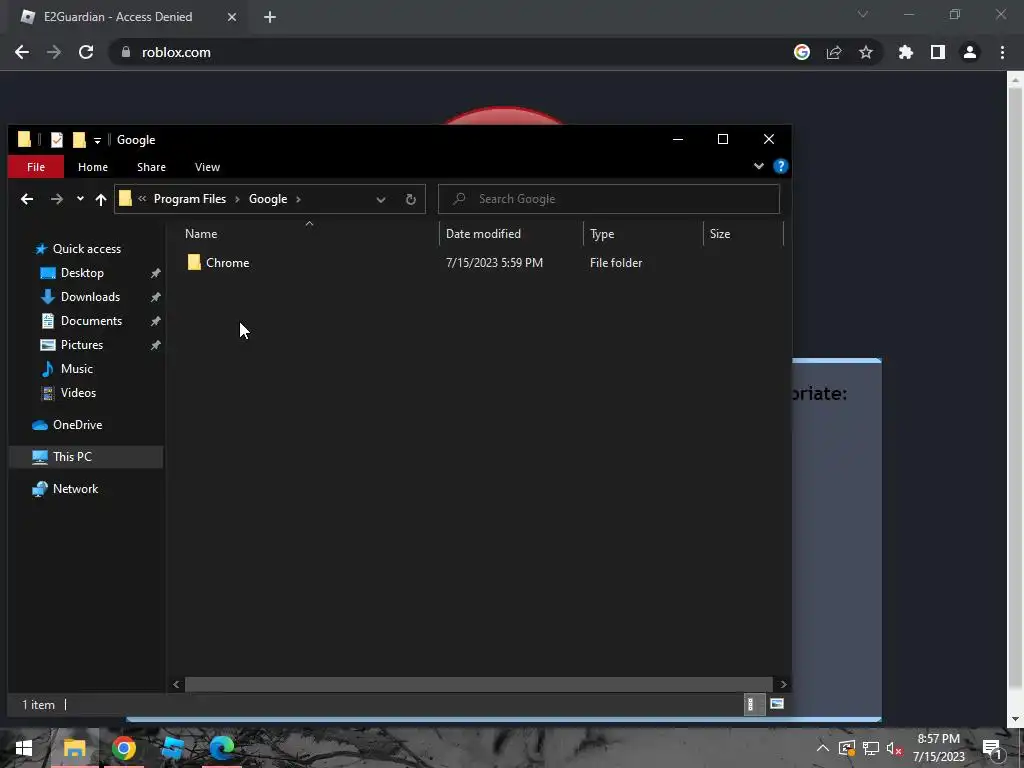This screenshot has width=1024, height=768.
Task: Bookmark this page with star icon
Action: tap(866, 52)
